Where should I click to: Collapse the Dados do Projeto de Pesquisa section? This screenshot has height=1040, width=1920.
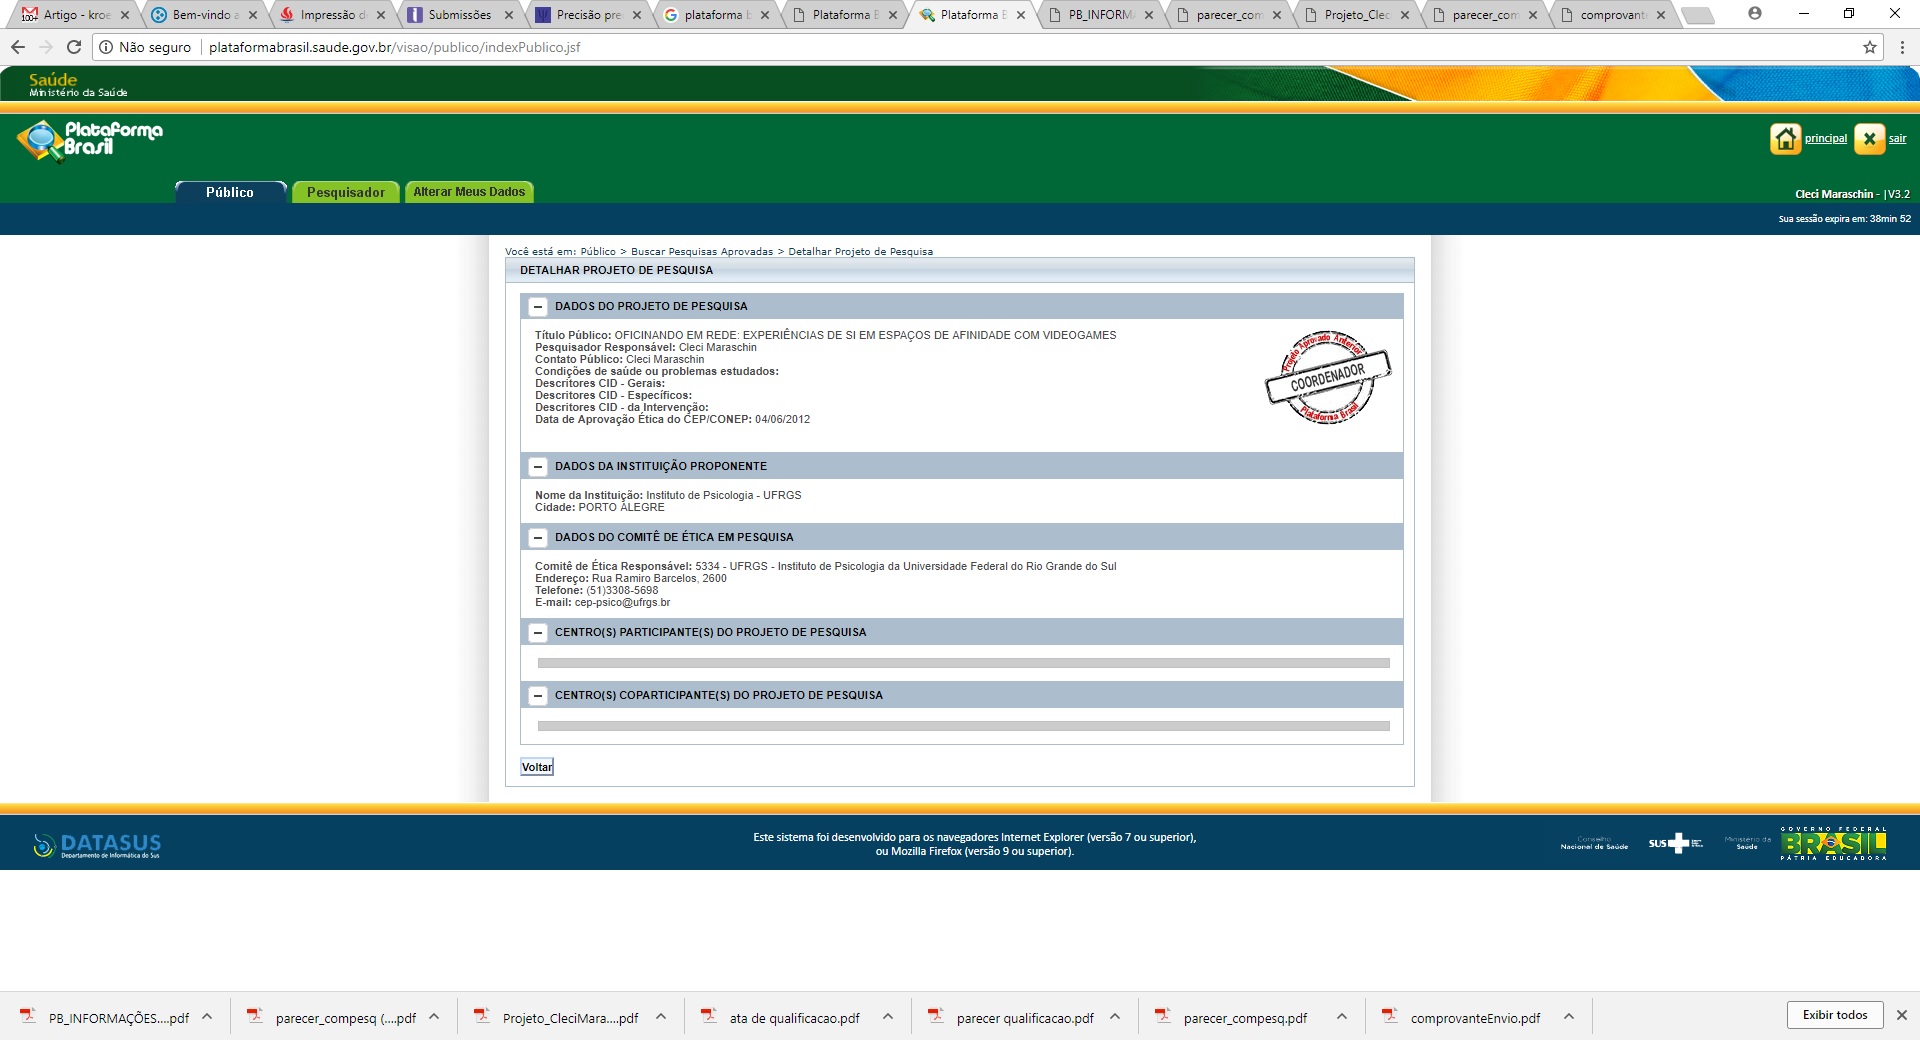(538, 307)
